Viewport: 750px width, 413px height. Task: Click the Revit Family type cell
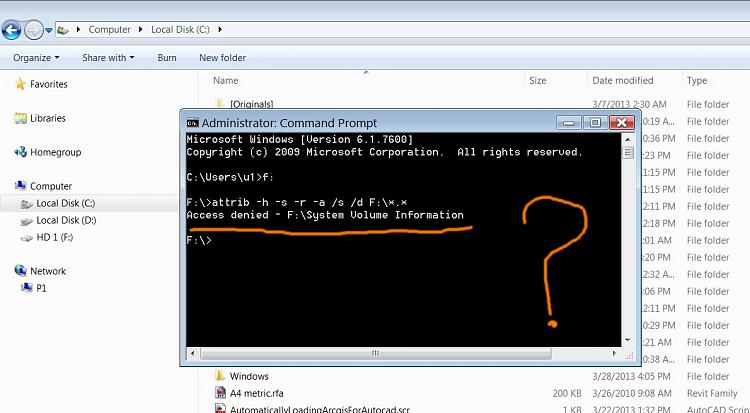pyautogui.click(x=712, y=394)
